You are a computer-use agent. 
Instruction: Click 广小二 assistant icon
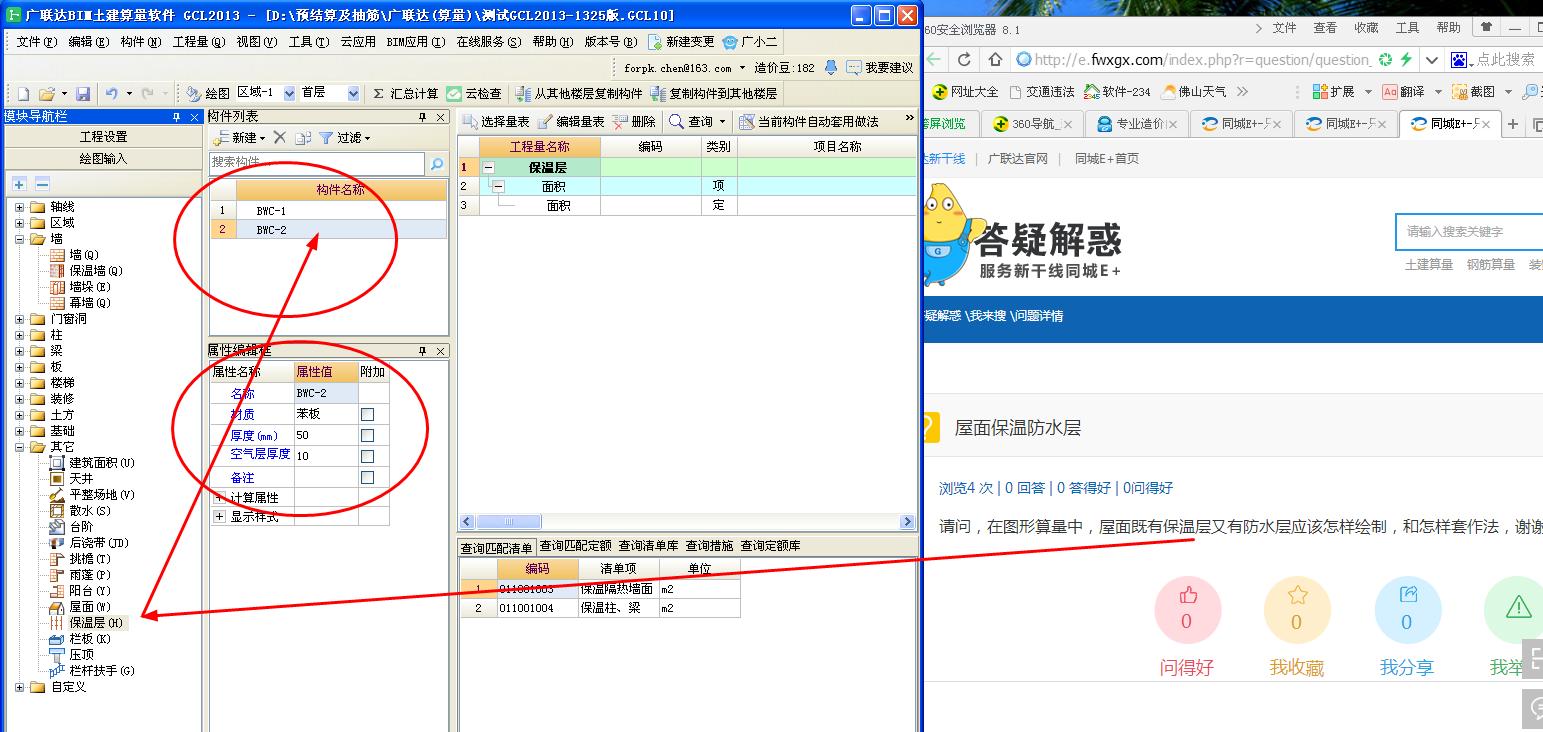pyautogui.click(x=749, y=42)
